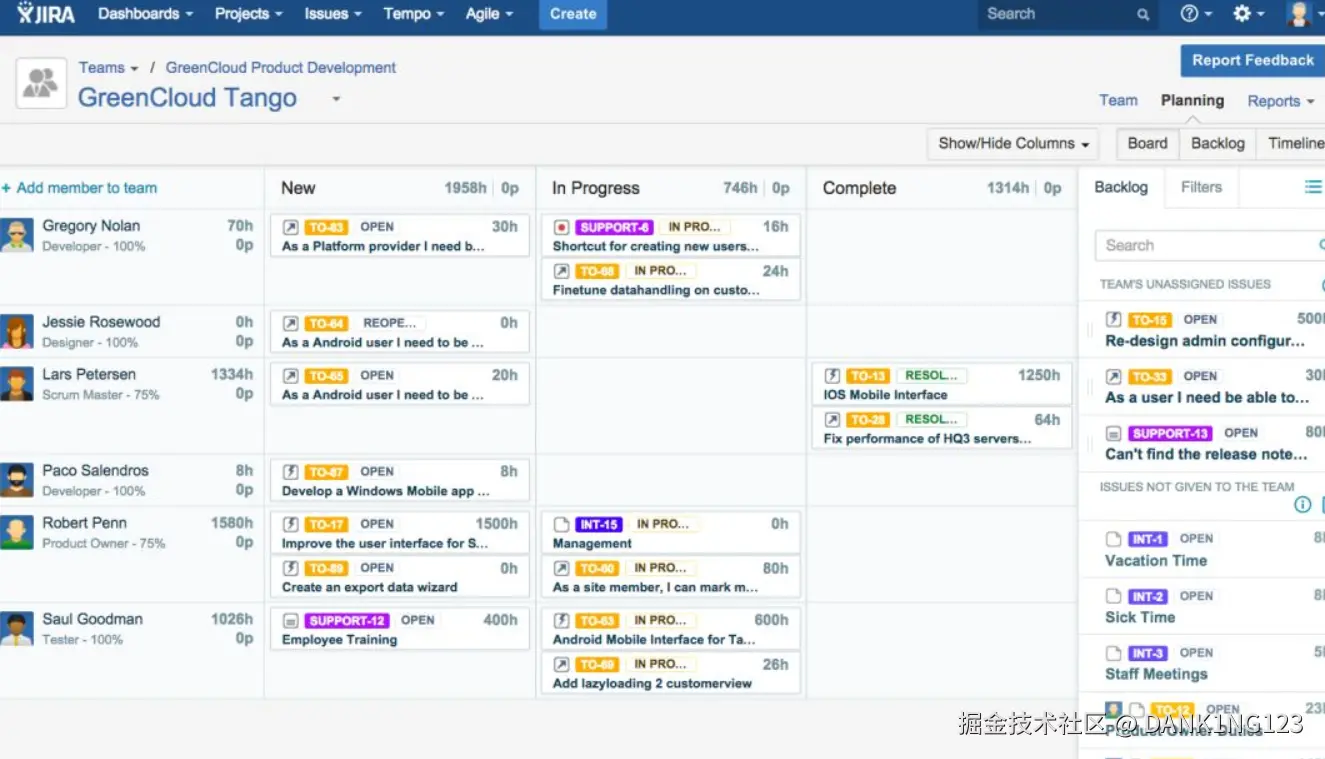Screen dimensions: 1325x759
Task: Click Add member to team
Action: tap(79, 188)
